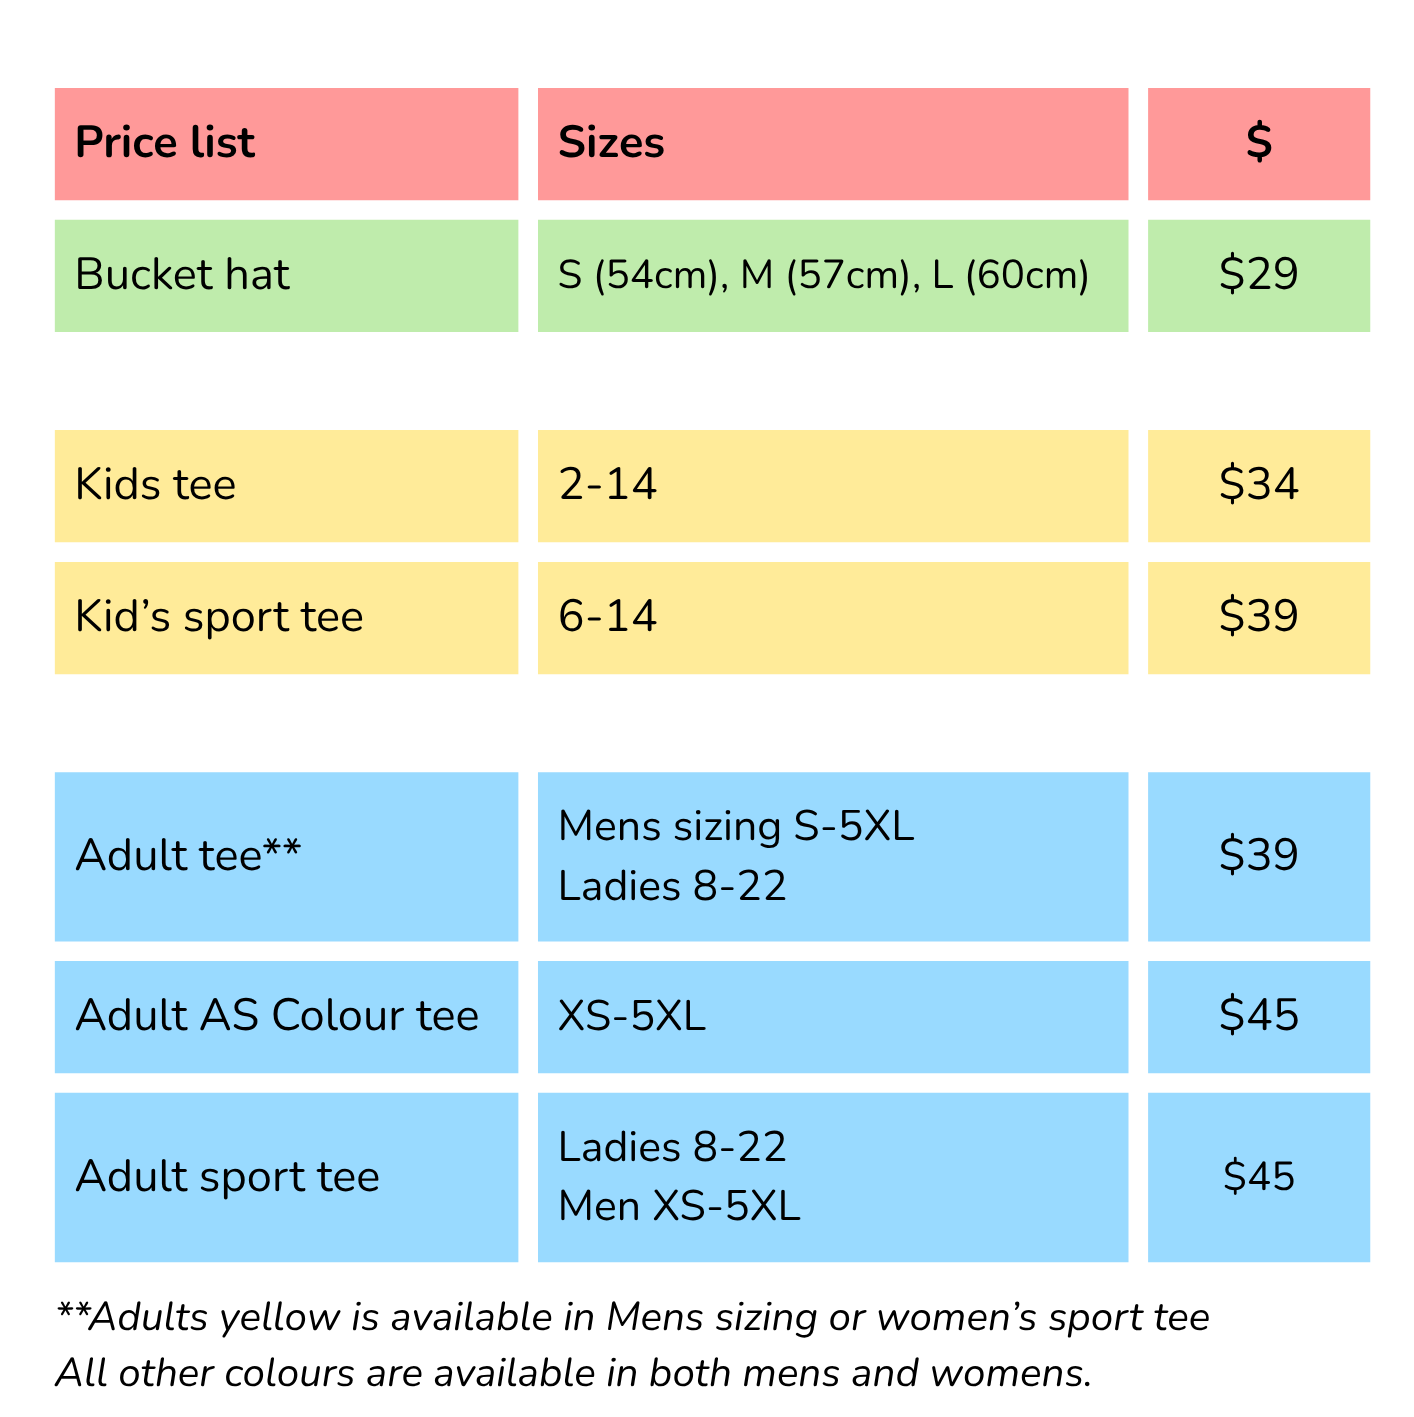Click the "6-14" sizes cell

pyautogui.click(x=832, y=617)
